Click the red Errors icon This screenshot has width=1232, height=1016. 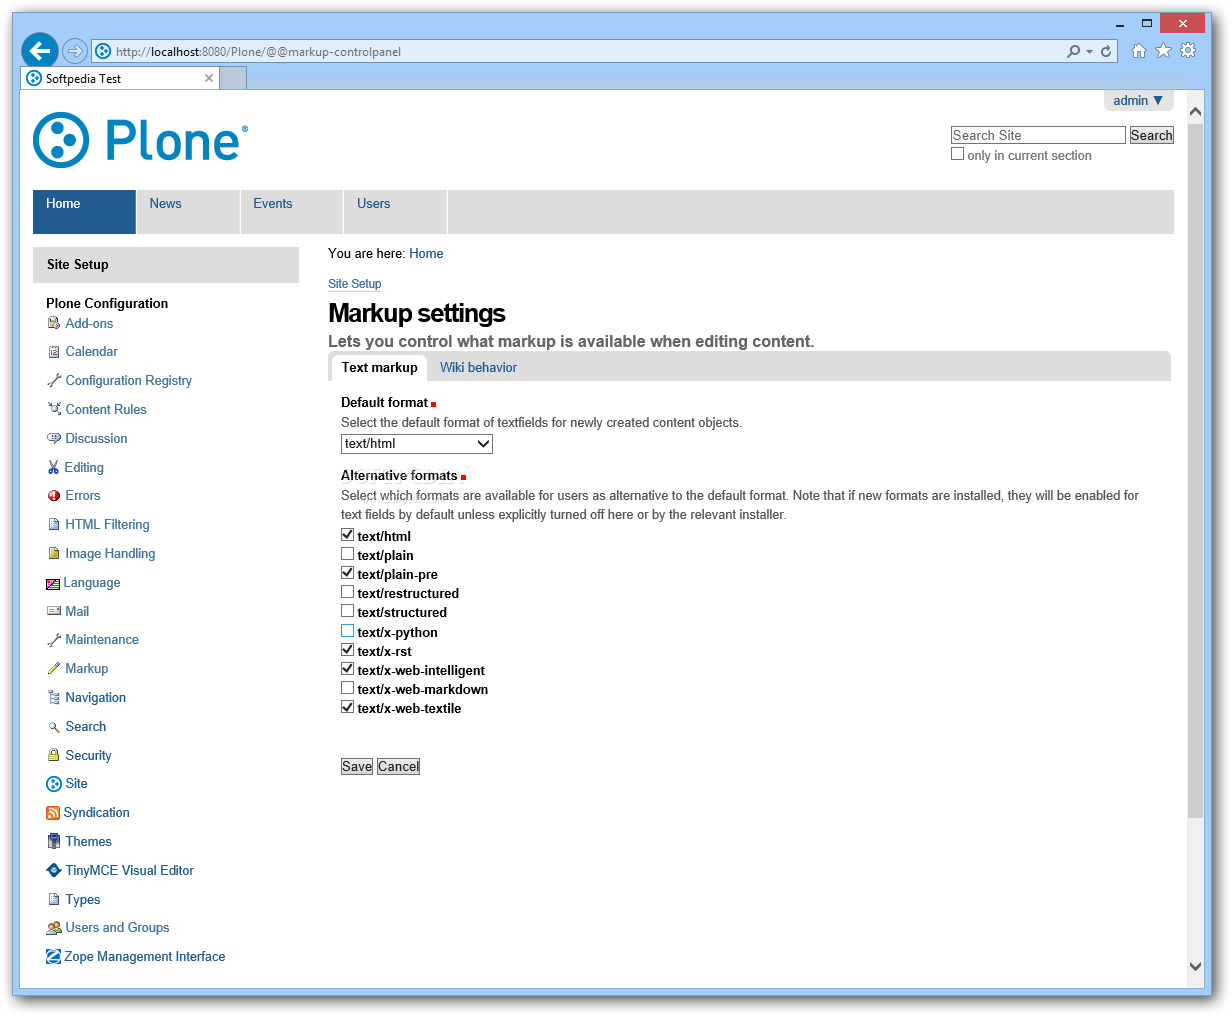pyautogui.click(x=54, y=496)
